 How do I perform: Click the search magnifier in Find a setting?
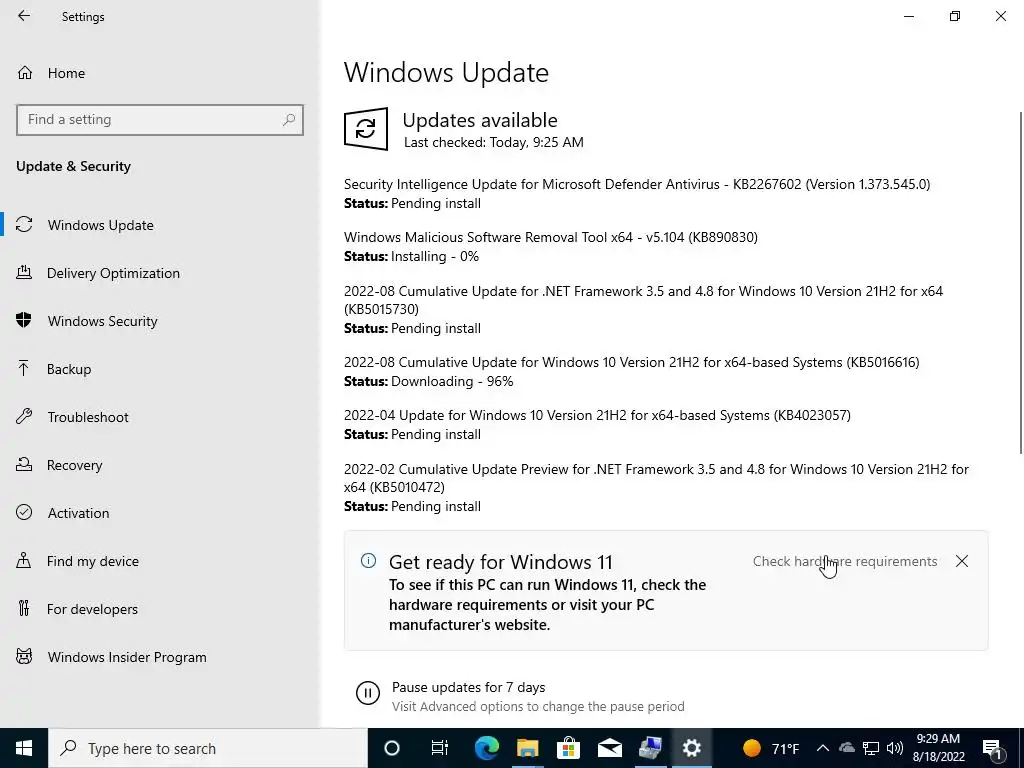click(x=289, y=120)
